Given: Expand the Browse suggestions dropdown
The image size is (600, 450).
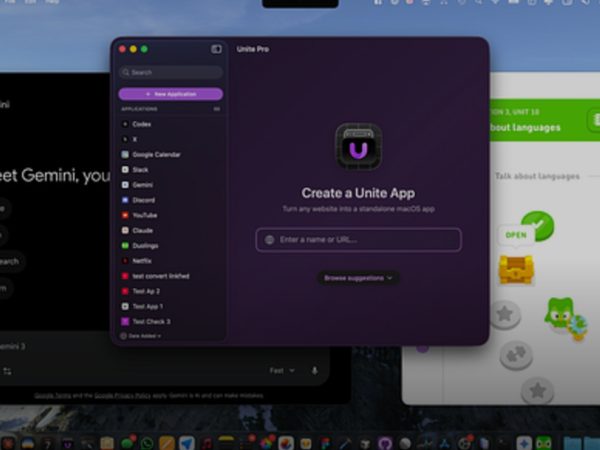Looking at the screenshot, I should tap(358, 278).
